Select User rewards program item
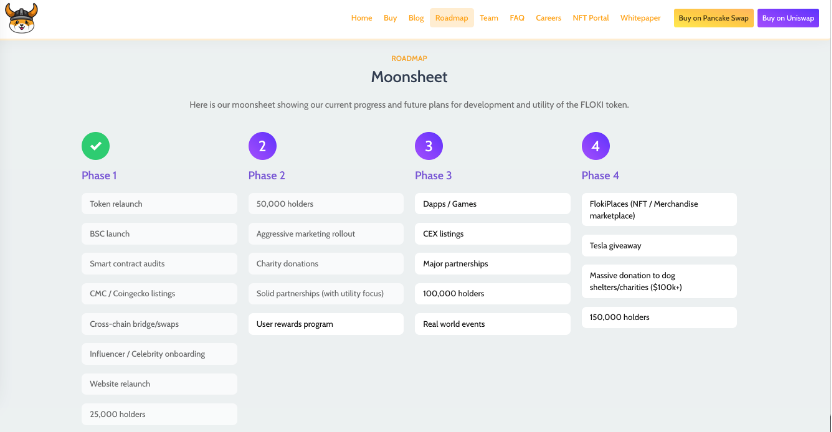Screen dimensions: 832x432 point(326,324)
